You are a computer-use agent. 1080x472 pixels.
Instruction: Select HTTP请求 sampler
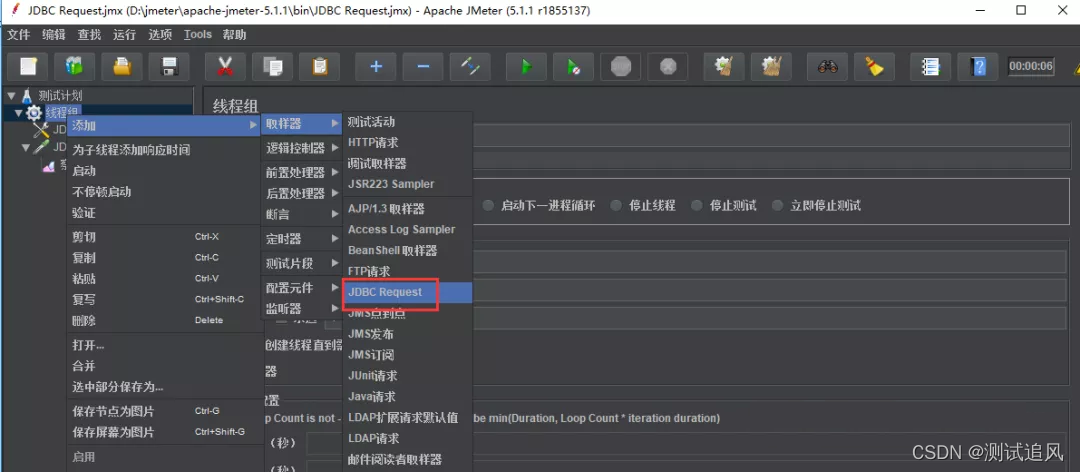click(x=408, y=143)
